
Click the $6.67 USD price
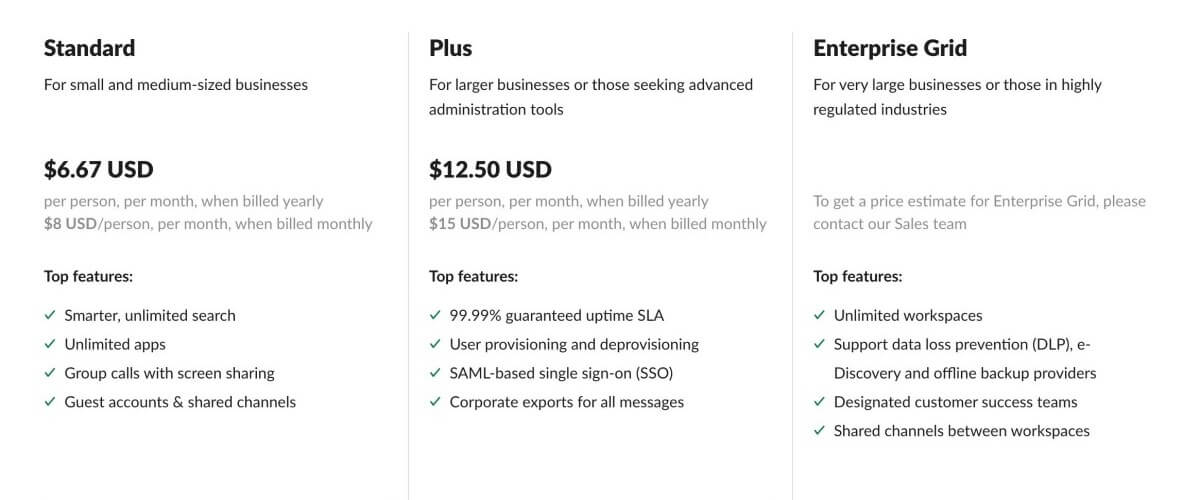[x=98, y=170]
